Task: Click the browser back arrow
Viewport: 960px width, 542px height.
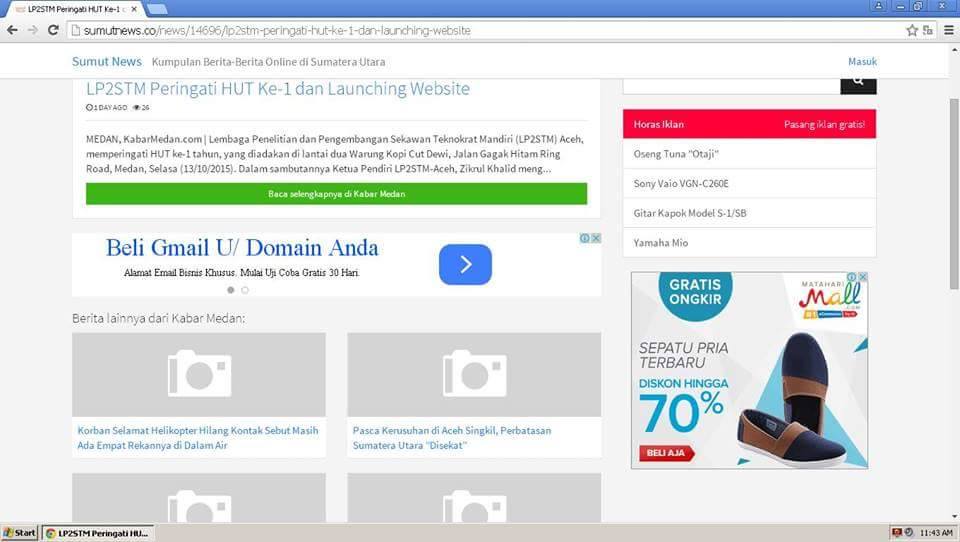Action: click(x=12, y=30)
